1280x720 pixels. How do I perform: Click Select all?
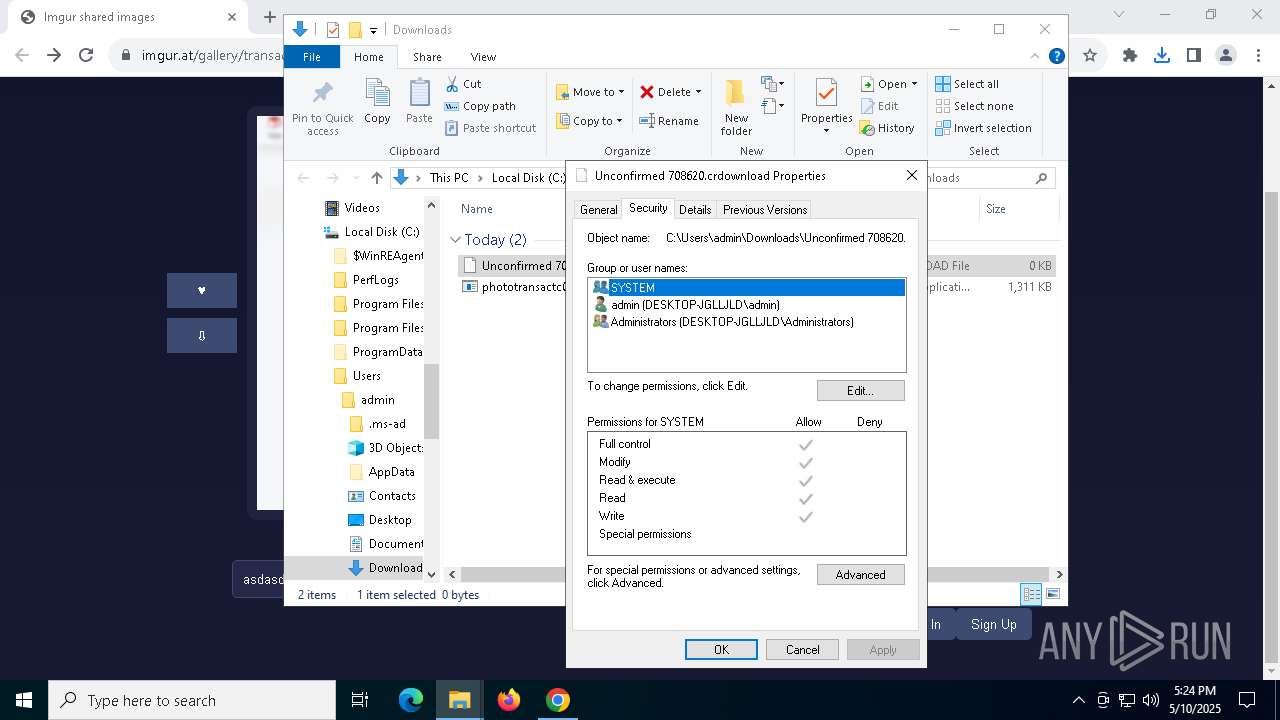tap(967, 84)
